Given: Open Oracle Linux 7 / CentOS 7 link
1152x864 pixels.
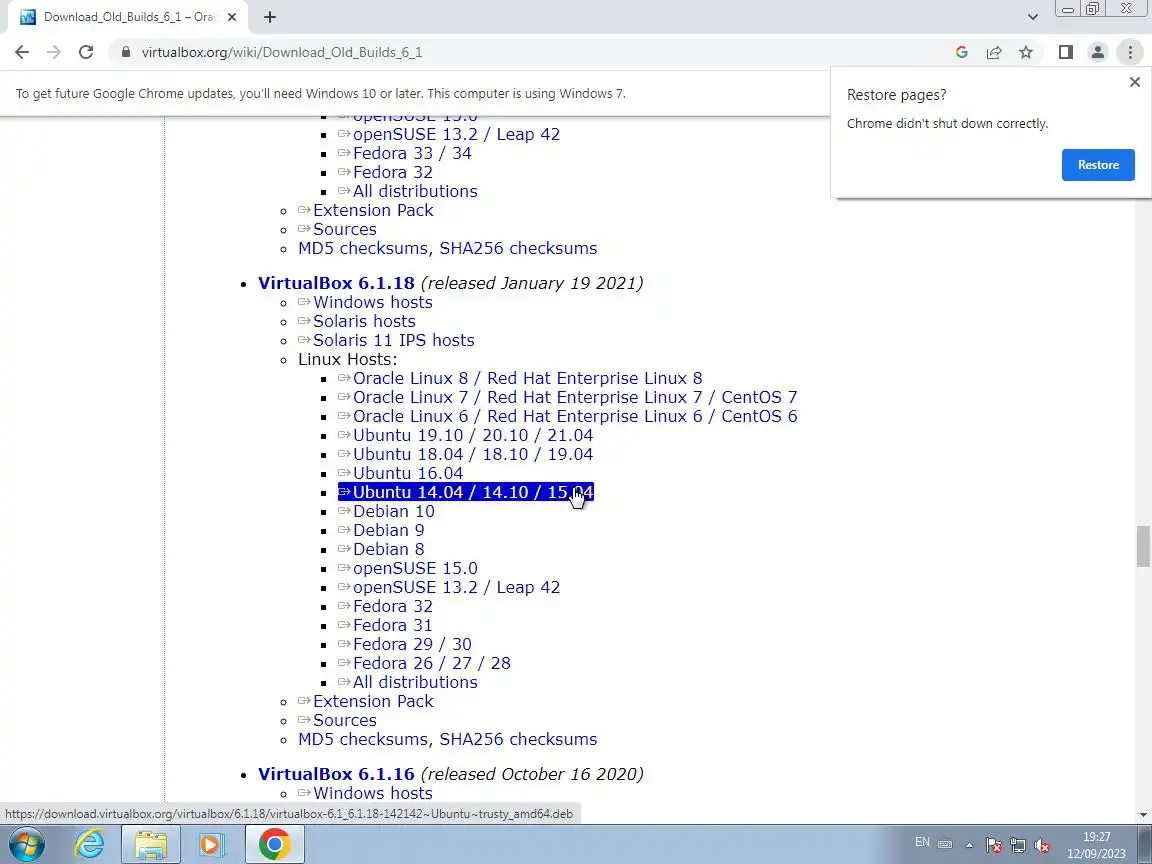Looking at the screenshot, I should [575, 397].
